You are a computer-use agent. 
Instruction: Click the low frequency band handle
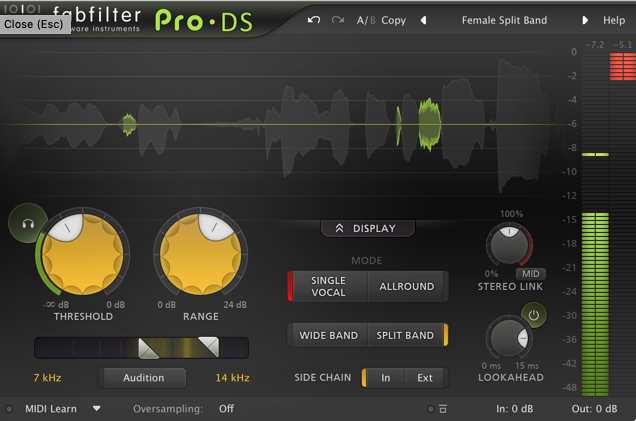pos(147,348)
